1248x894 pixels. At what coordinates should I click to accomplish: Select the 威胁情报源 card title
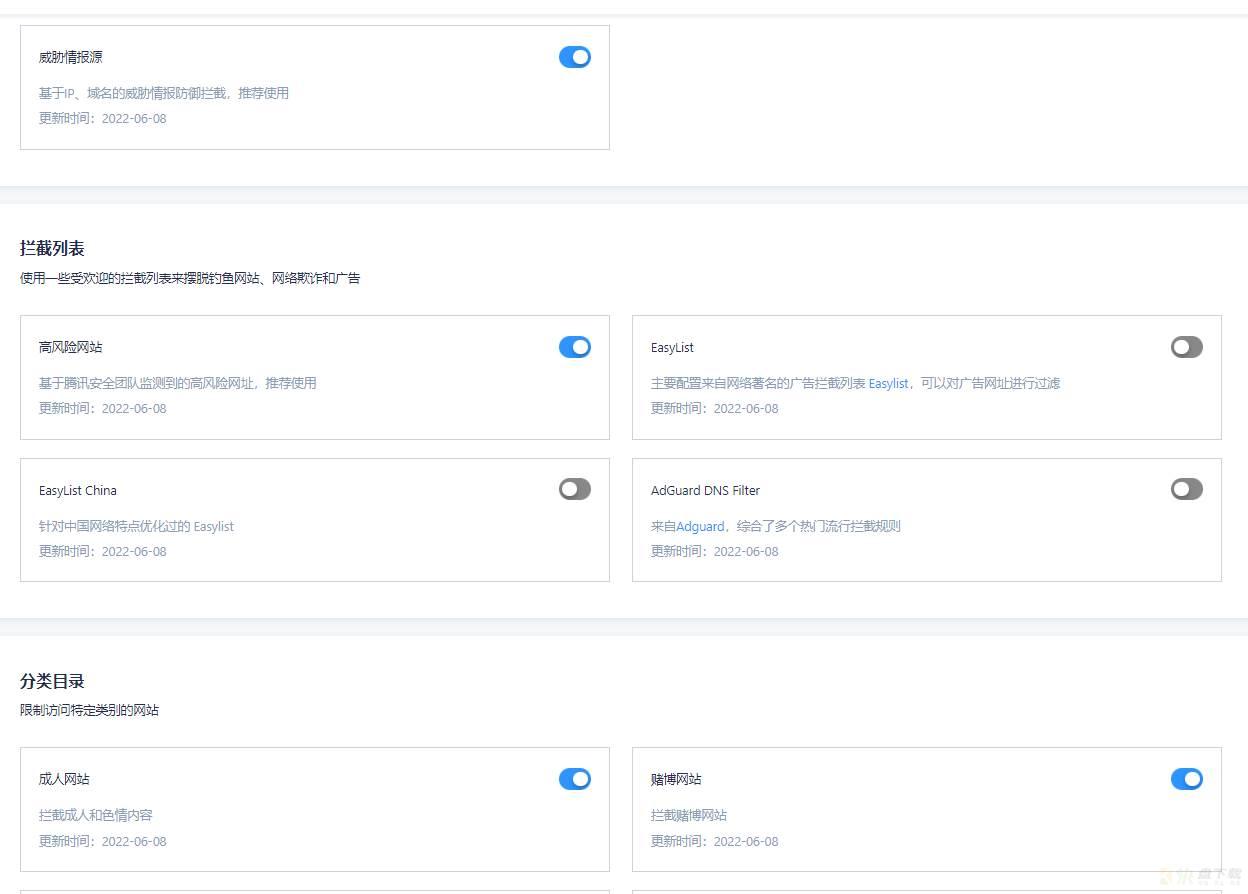pos(71,57)
